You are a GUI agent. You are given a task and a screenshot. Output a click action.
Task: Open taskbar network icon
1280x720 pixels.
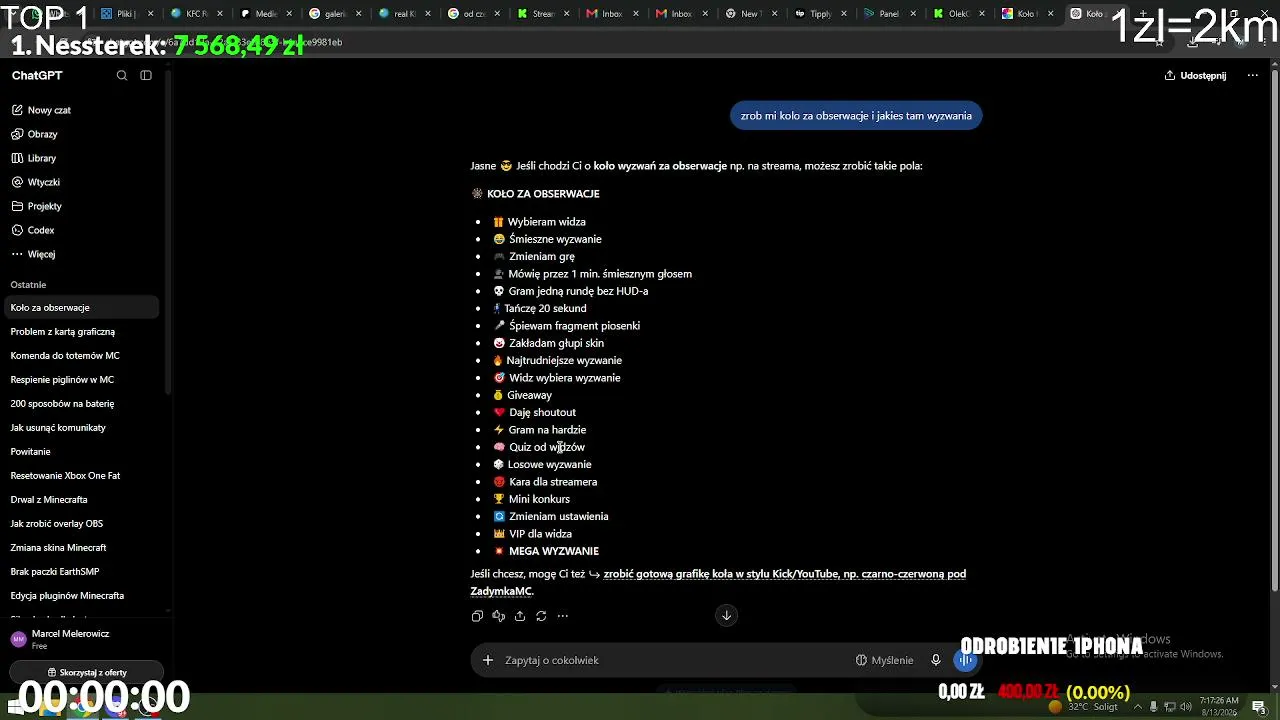[1170, 707]
